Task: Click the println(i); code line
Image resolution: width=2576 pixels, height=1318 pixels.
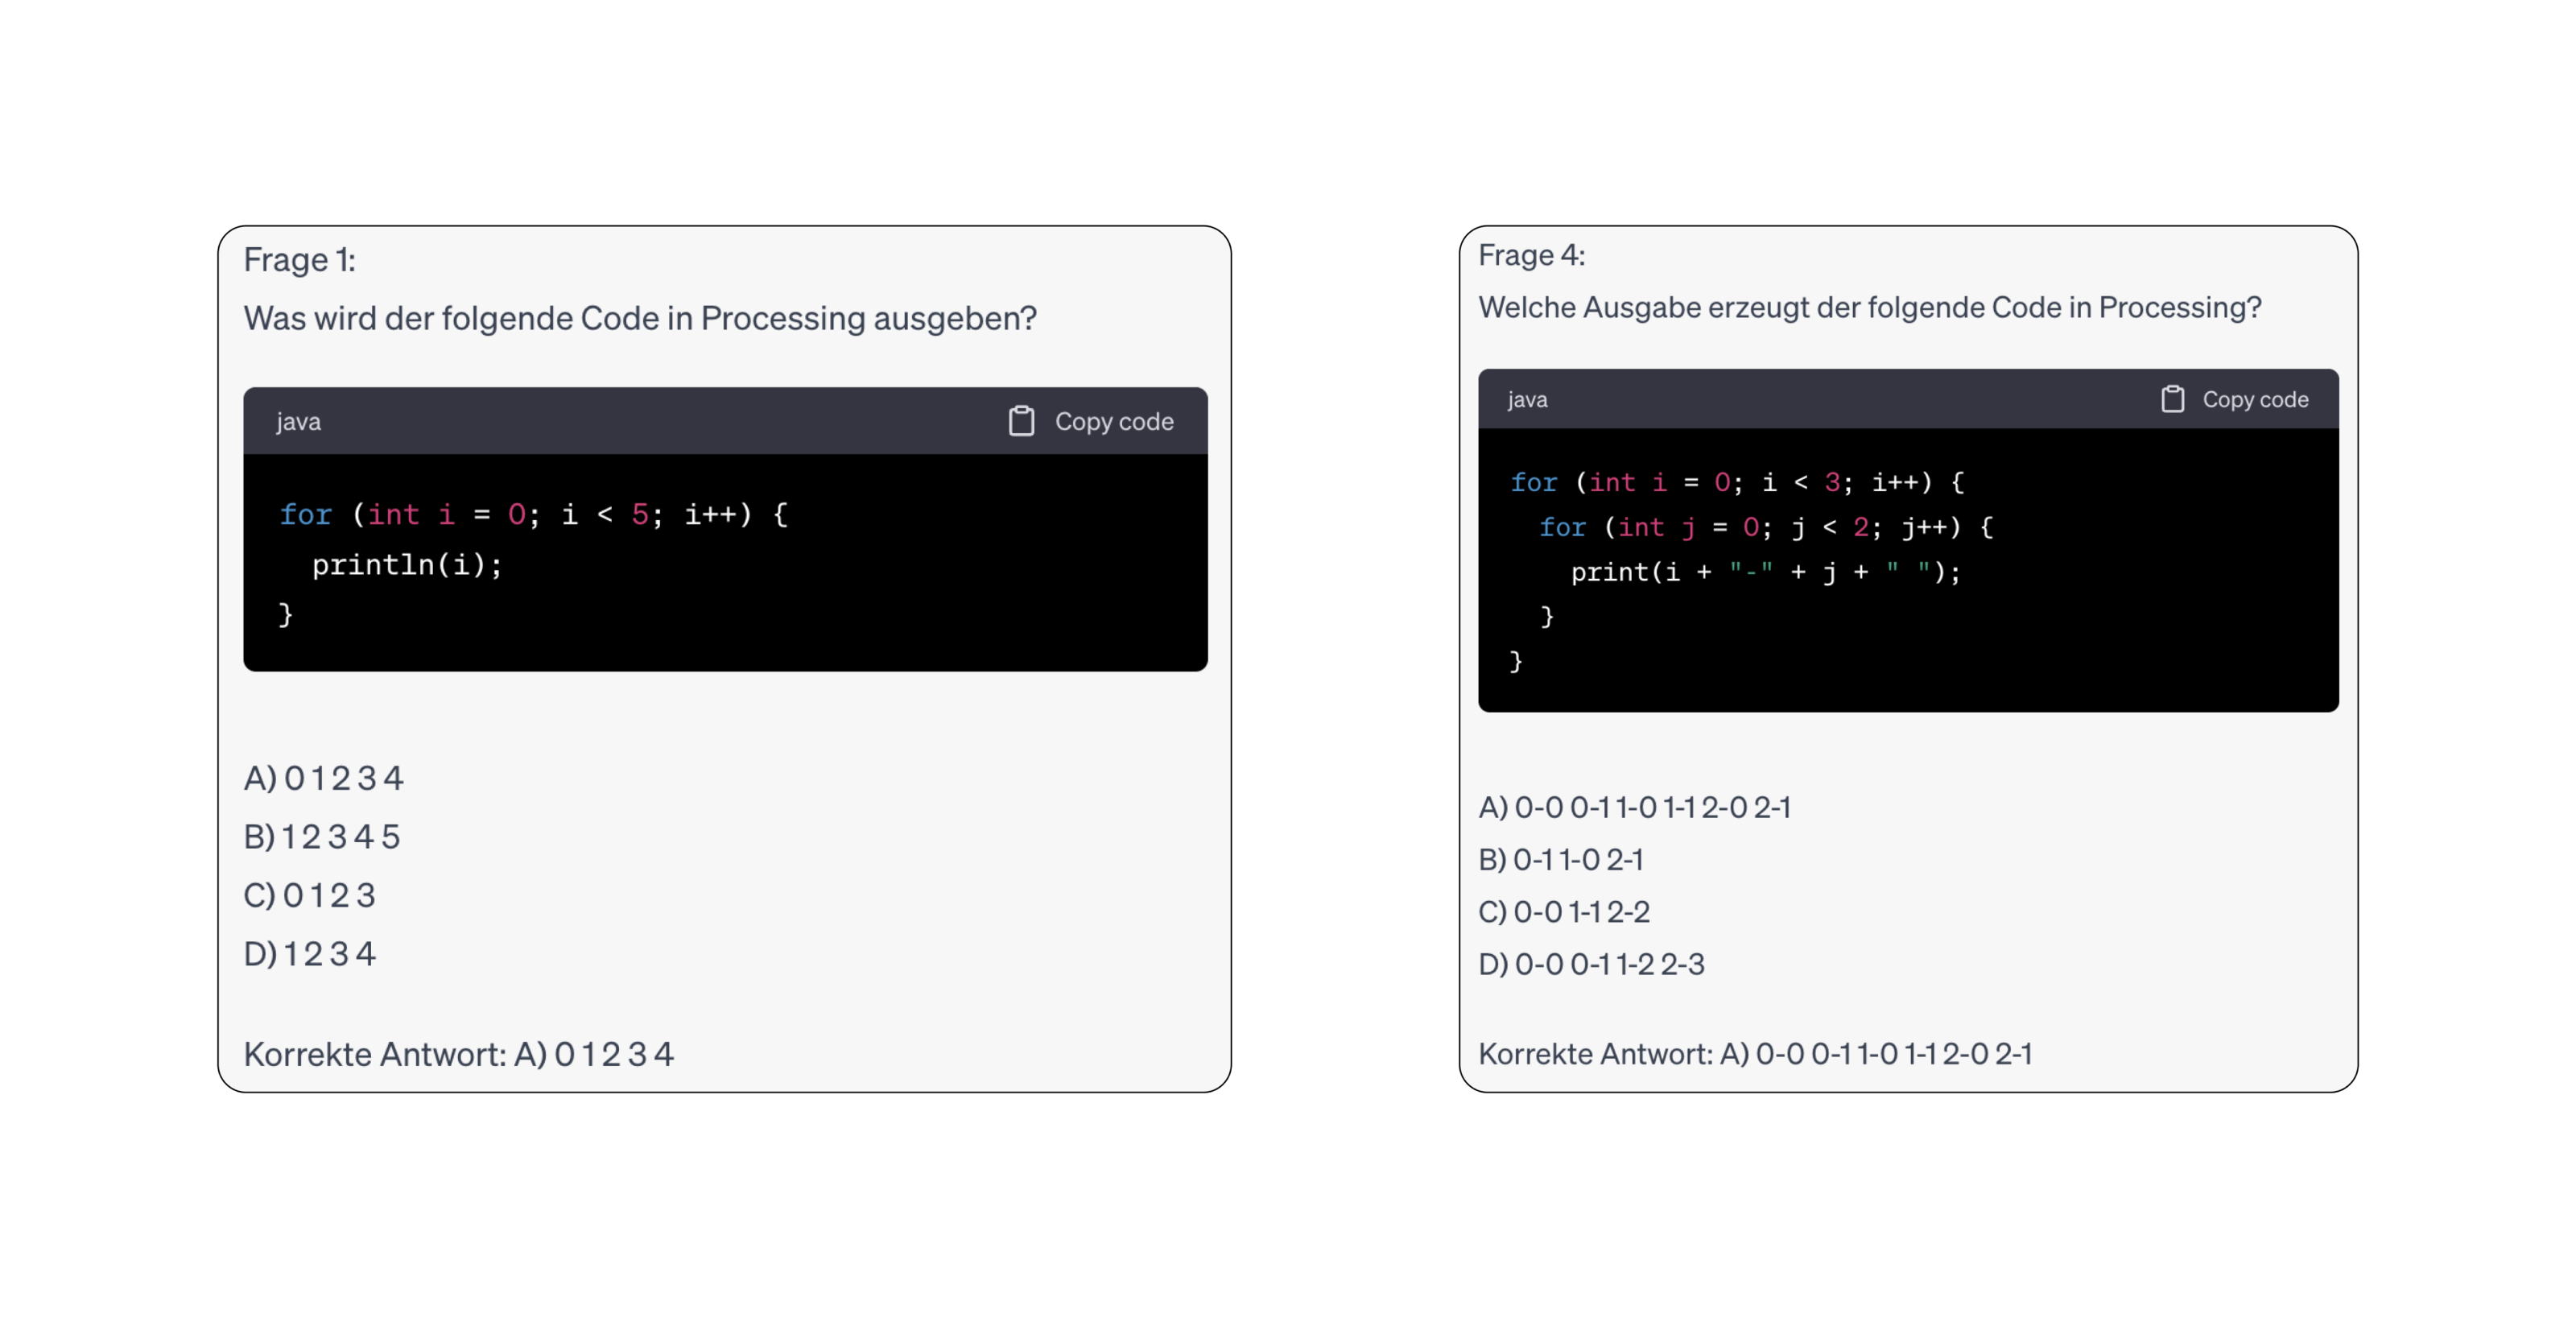Action: point(407,565)
